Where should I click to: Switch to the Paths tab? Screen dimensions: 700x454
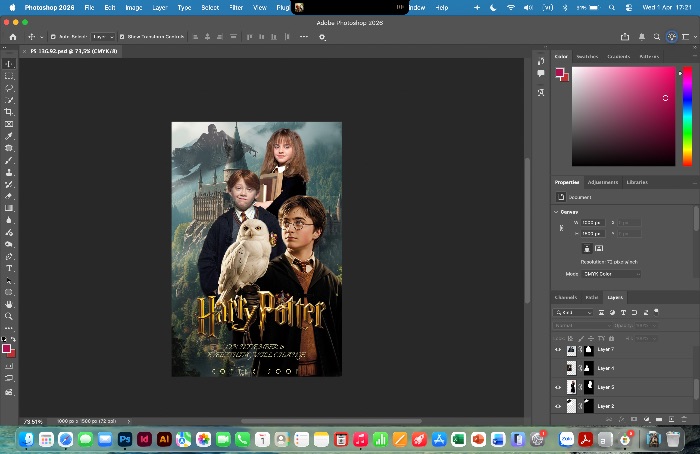click(592, 297)
